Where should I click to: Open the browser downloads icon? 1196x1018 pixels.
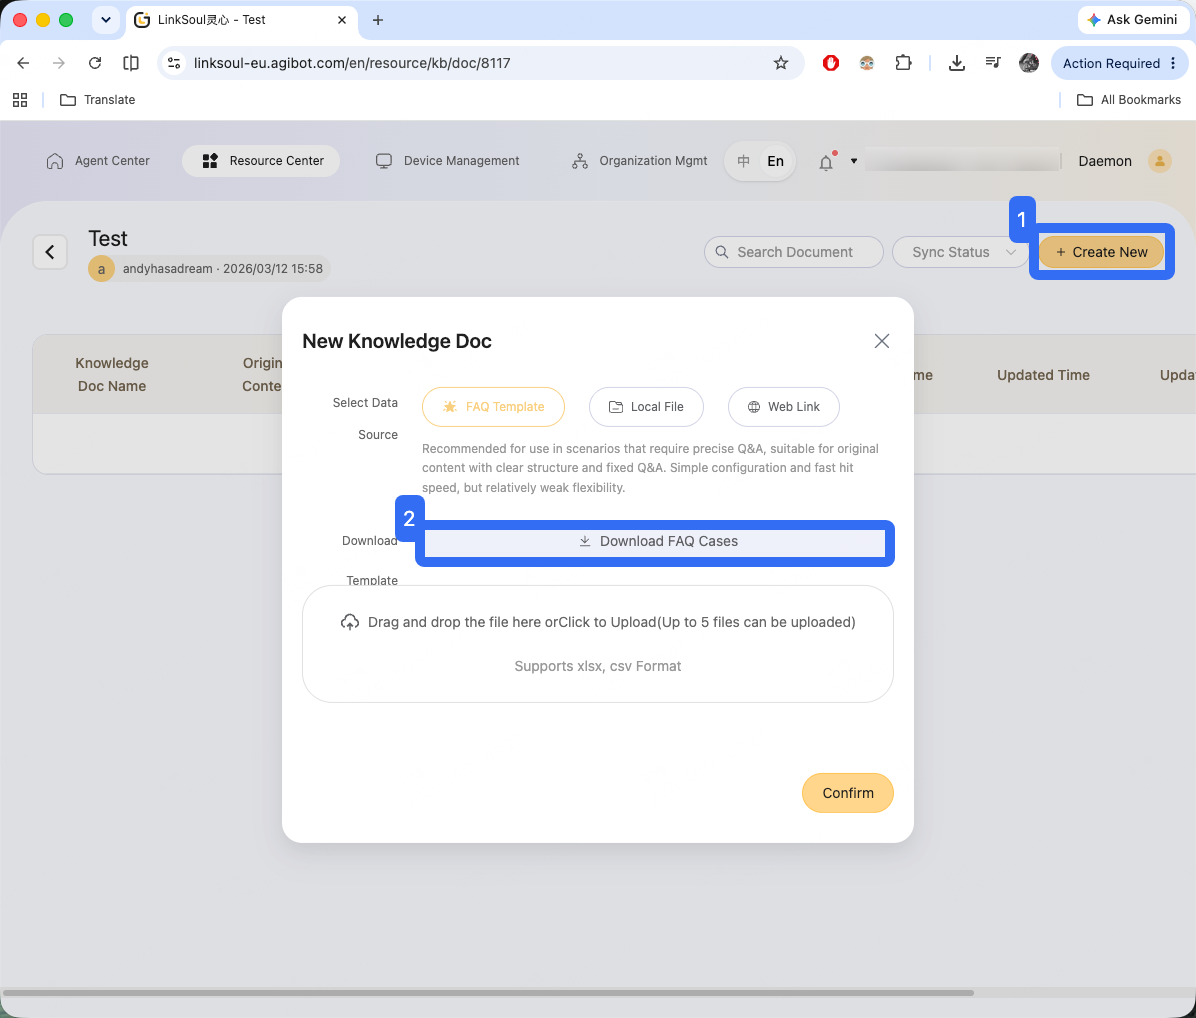click(956, 63)
